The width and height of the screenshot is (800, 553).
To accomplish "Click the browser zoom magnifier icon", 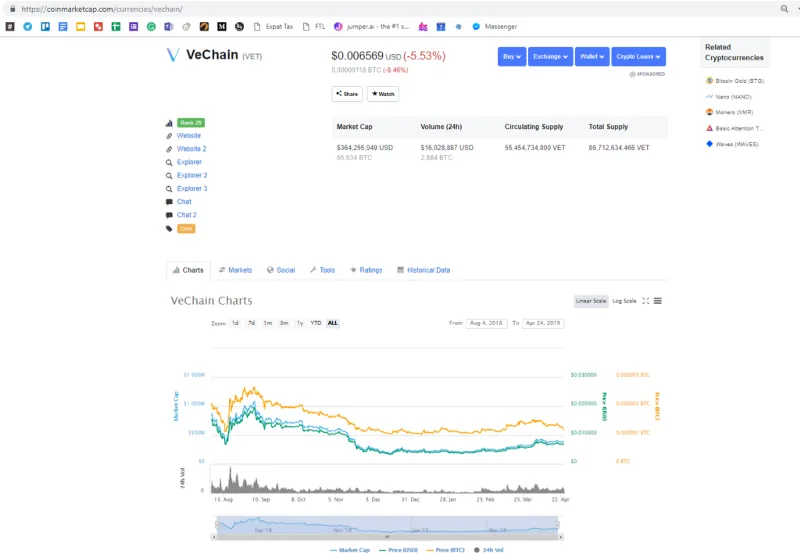I will point(784,9).
